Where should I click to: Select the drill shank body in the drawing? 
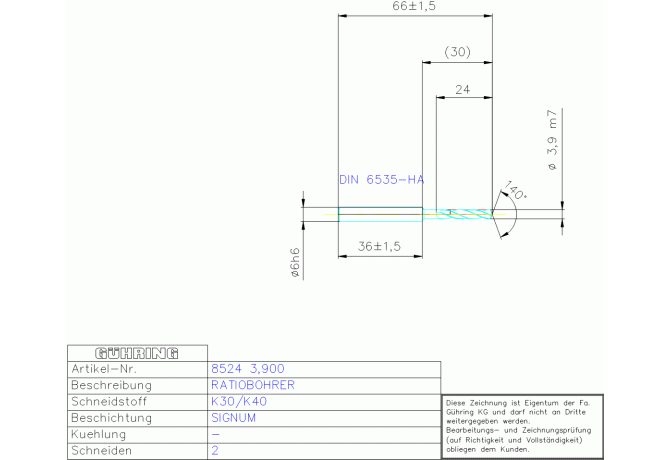[380, 212]
